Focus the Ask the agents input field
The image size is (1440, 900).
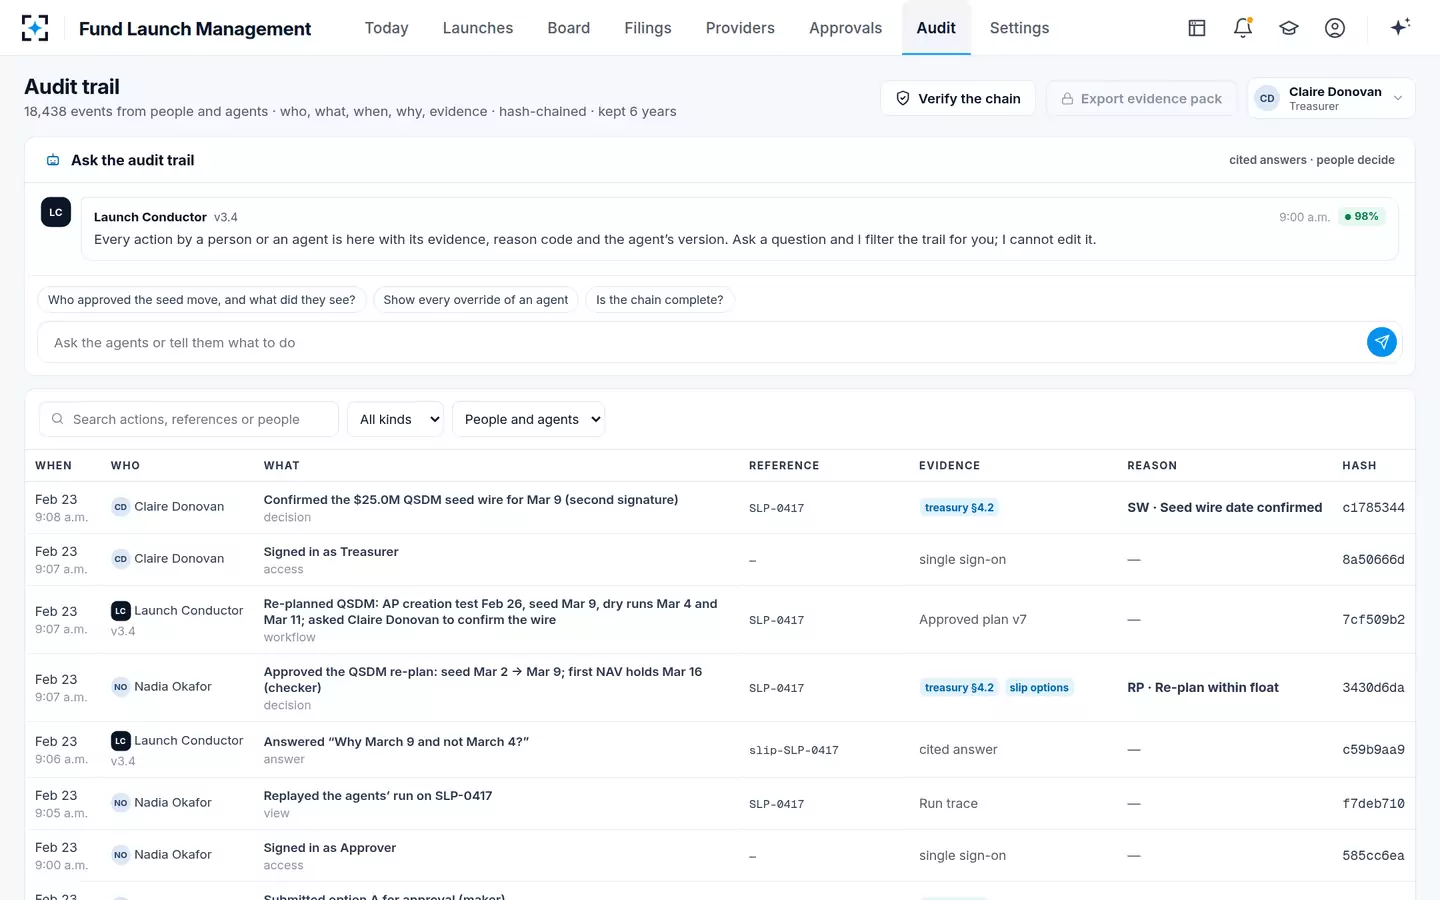pos(702,342)
